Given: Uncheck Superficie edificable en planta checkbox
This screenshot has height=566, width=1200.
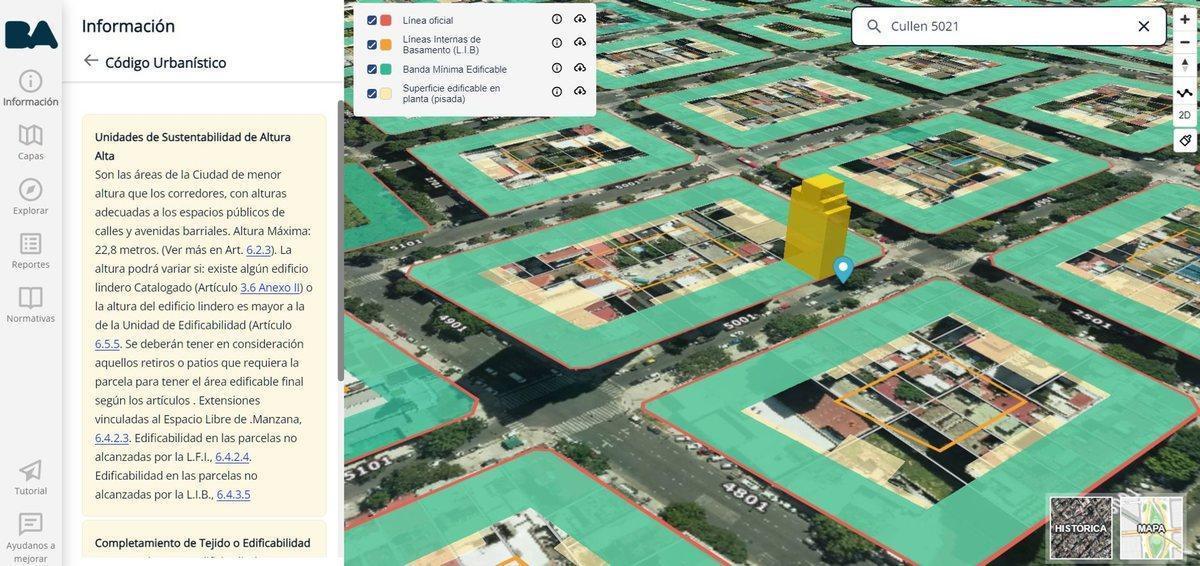Looking at the screenshot, I should pyautogui.click(x=372, y=93).
